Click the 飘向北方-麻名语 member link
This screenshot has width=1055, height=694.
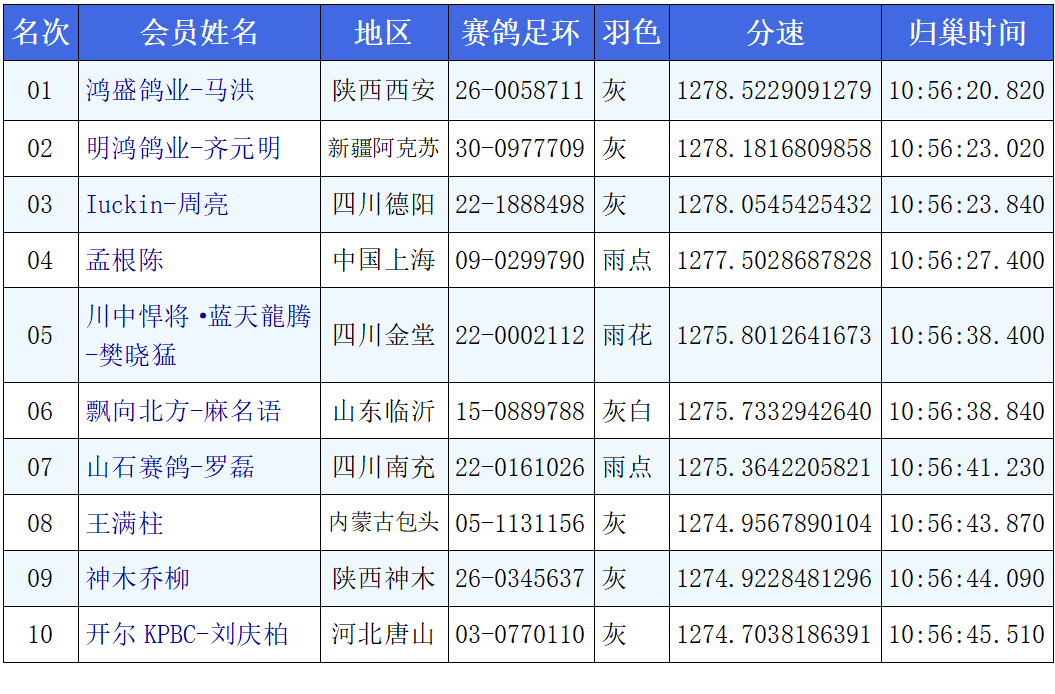184,411
